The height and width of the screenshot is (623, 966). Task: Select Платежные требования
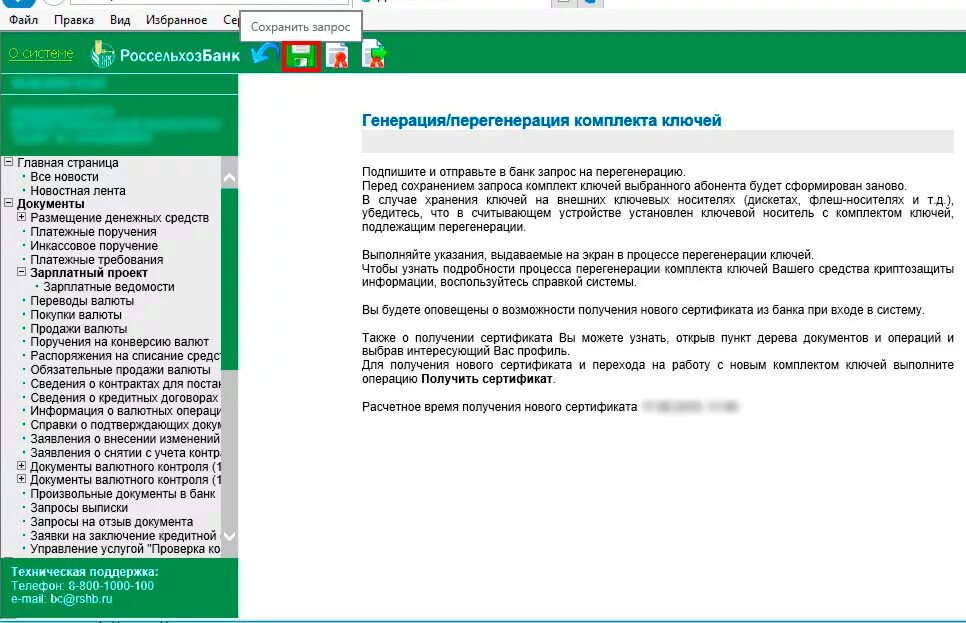tap(97, 259)
